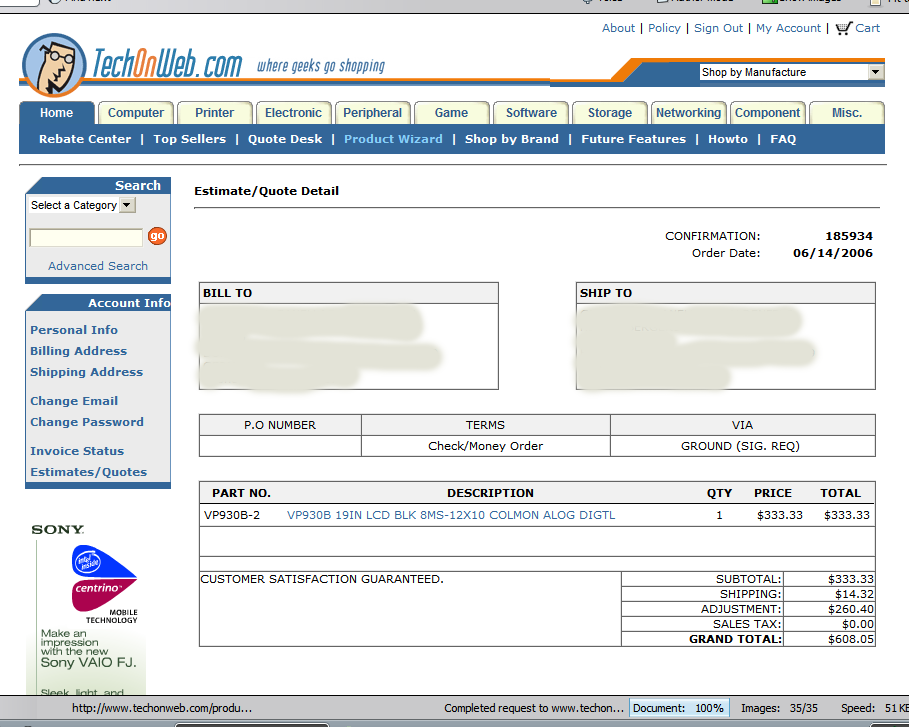Click the Intel Centrino advertisement badge
The image size is (909, 727).
click(x=104, y=578)
